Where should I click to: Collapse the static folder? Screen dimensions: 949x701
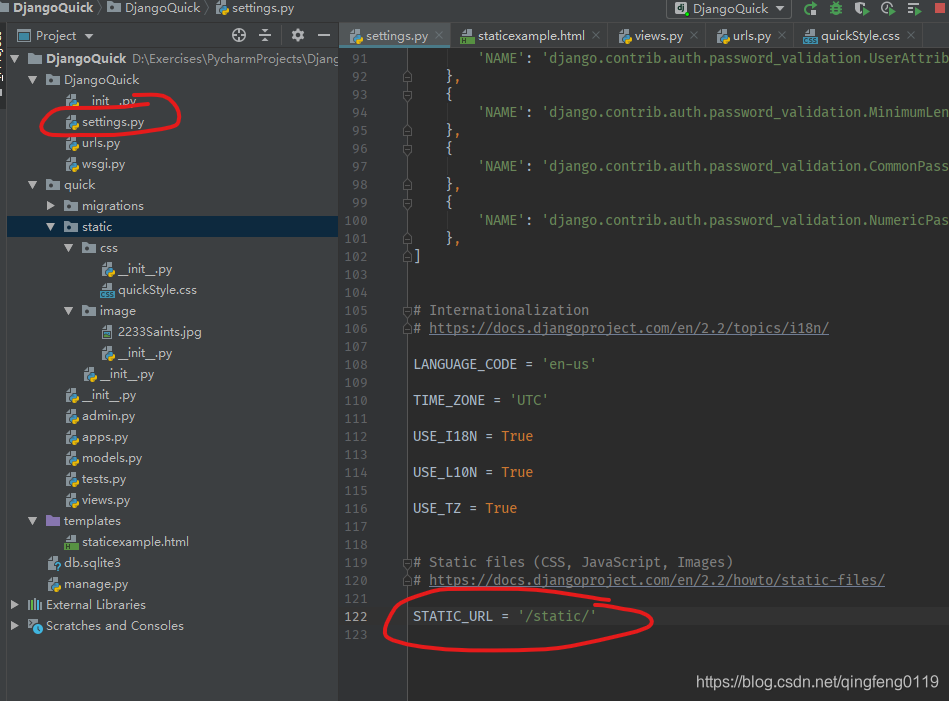tap(51, 227)
